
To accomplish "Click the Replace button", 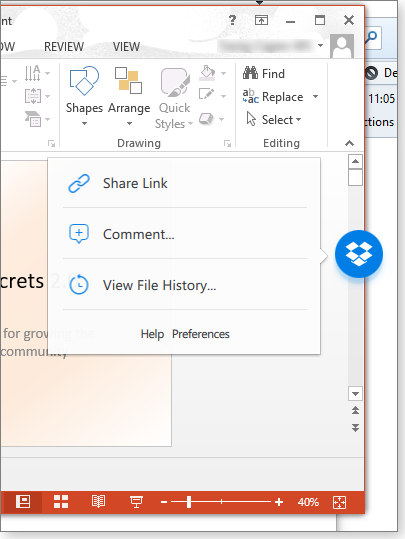I will (x=273, y=97).
